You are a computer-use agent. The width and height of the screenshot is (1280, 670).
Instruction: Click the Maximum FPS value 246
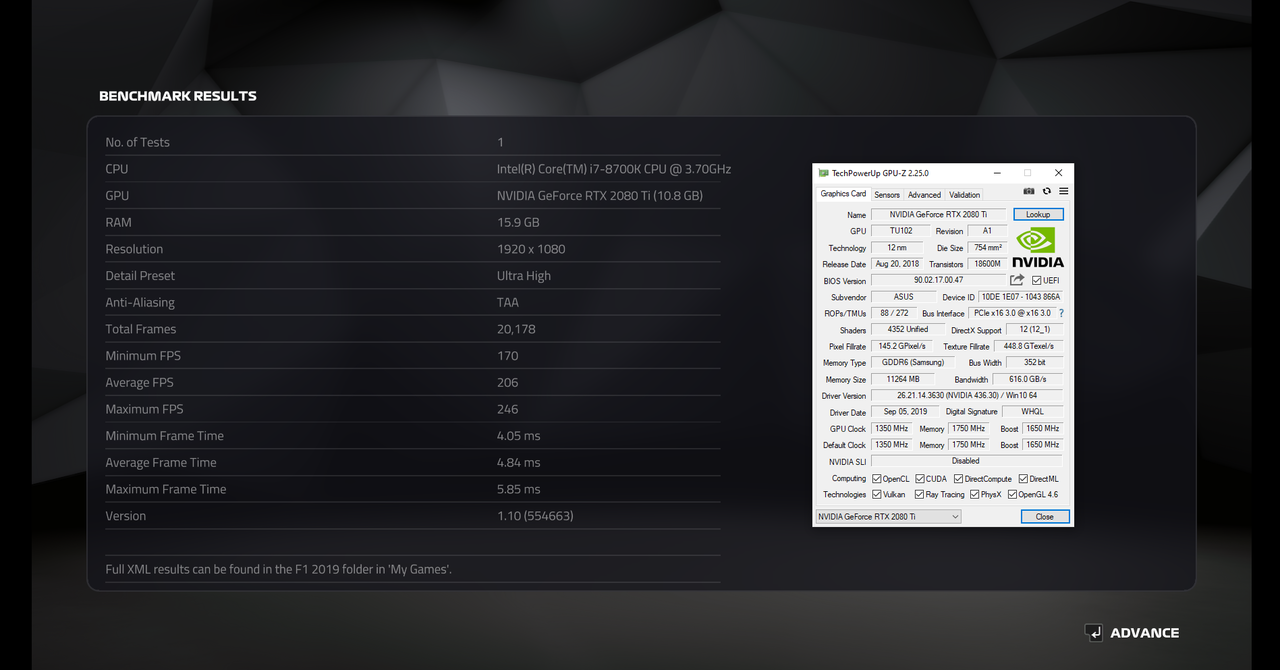coord(508,409)
